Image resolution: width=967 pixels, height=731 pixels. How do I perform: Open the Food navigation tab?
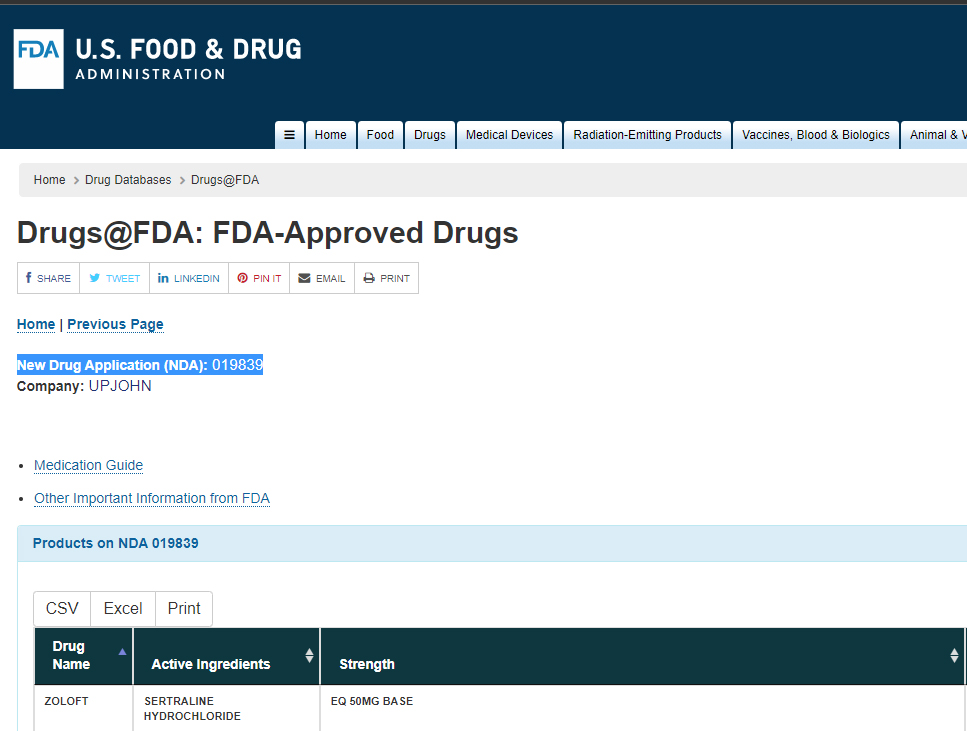point(380,135)
